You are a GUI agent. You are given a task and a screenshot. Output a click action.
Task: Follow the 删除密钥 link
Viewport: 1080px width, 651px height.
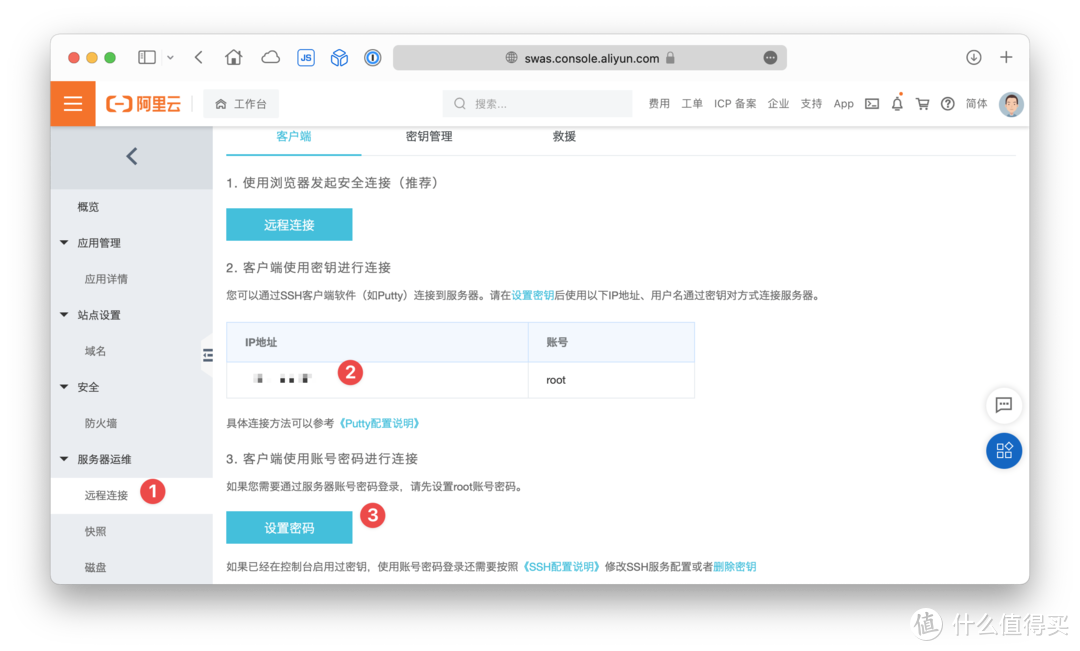734,566
